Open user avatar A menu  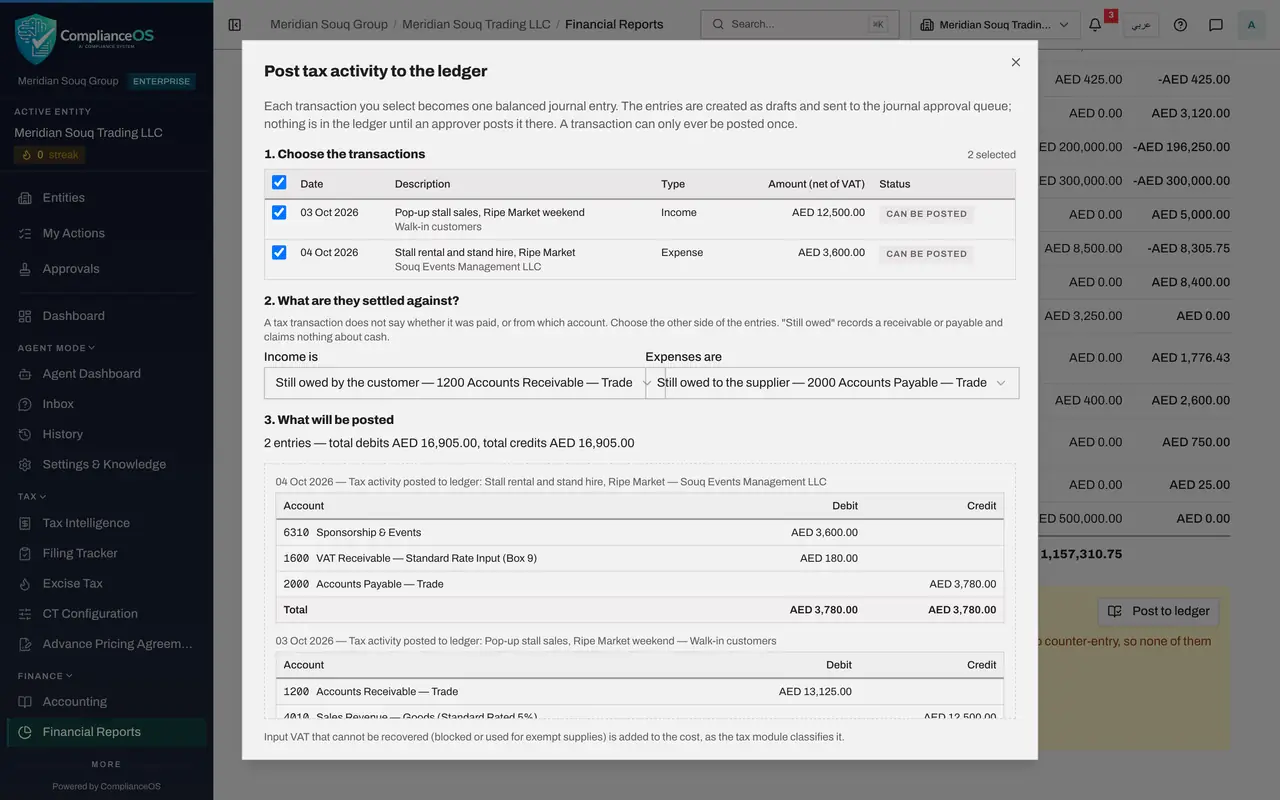(1251, 24)
